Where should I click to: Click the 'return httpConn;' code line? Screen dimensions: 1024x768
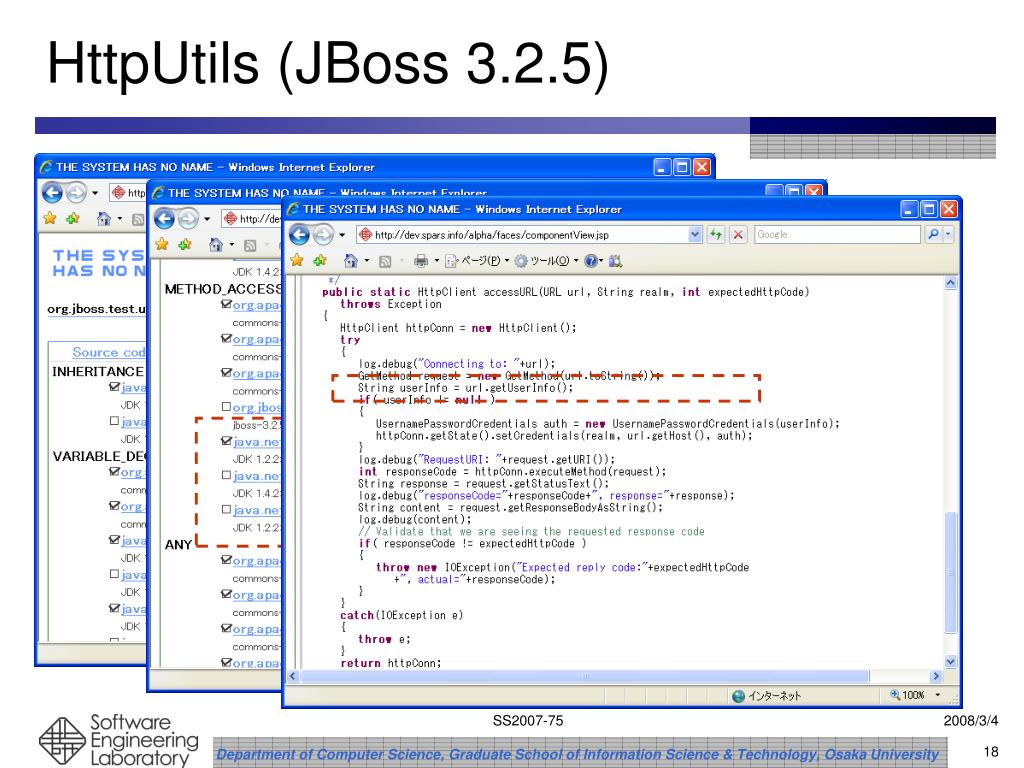(x=391, y=663)
